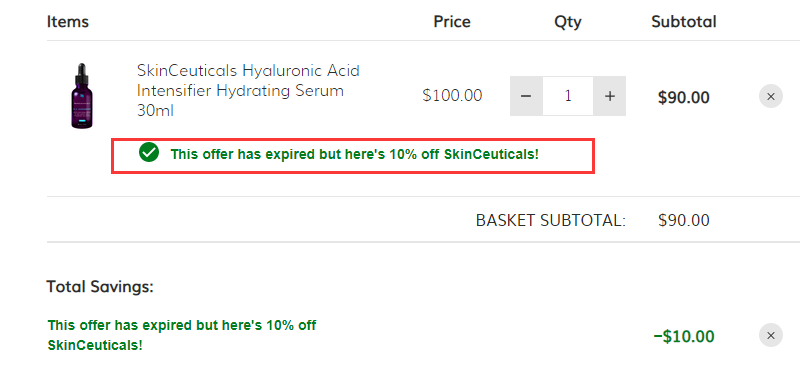Click the bold $90.00 item subtotal
Viewport: 810px width, 392px height.
pyautogui.click(x=683, y=97)
